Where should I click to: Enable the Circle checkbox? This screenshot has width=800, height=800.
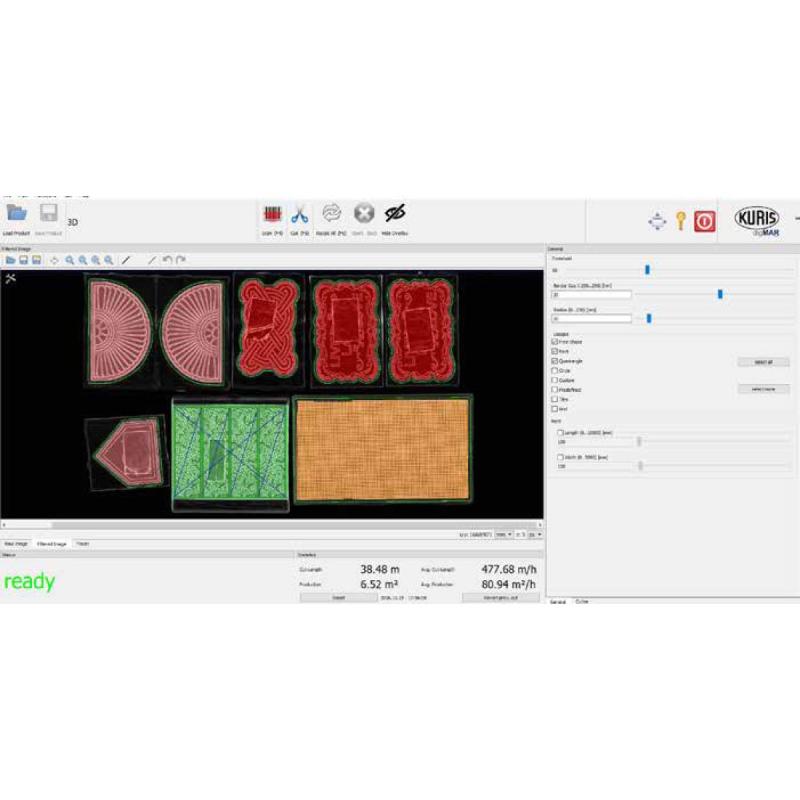[x=555, y=371]
